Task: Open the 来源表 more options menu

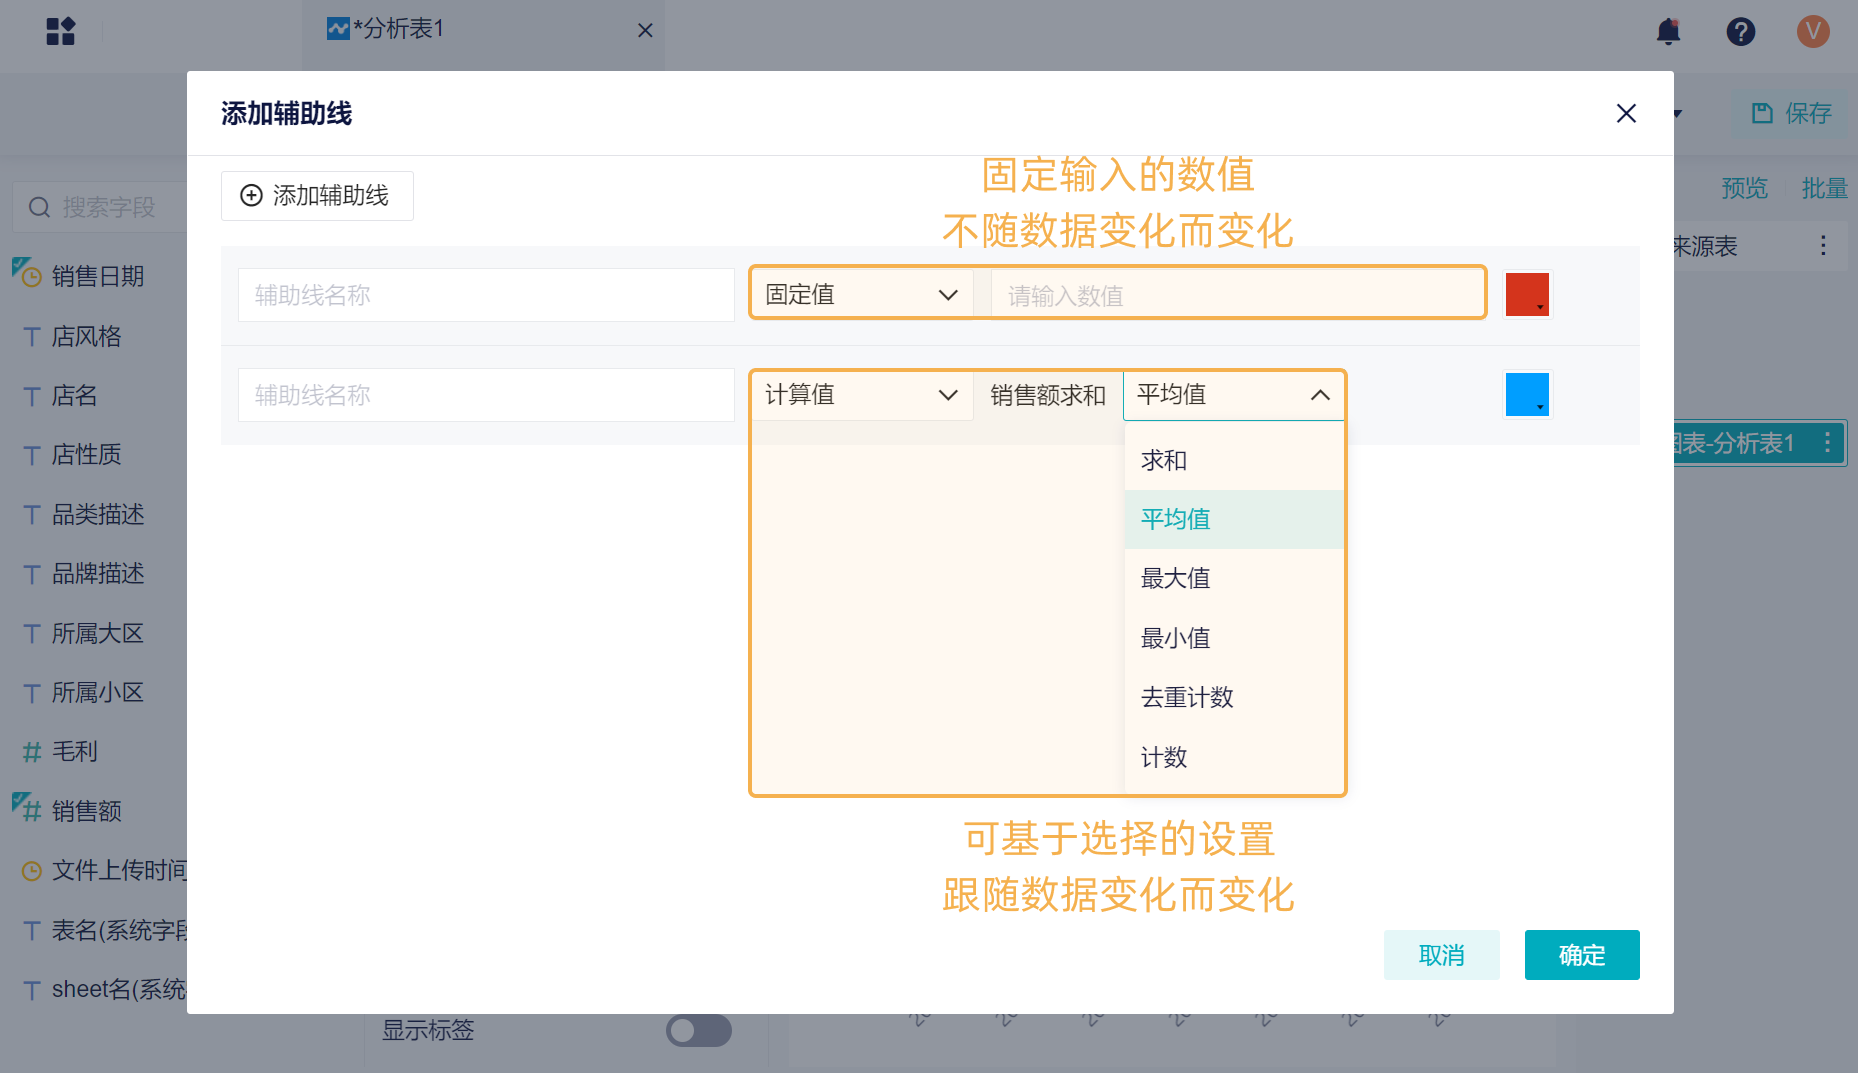Action: pos(1823,245)
